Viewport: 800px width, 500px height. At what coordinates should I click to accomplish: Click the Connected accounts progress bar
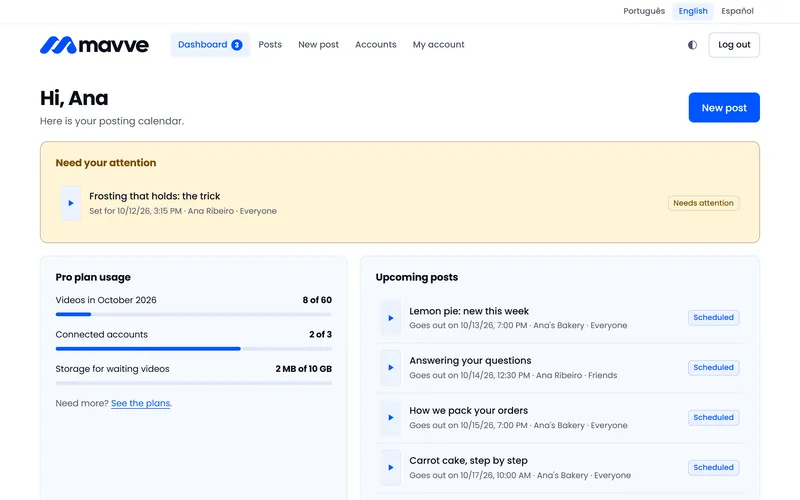pyautogui.click(x=193, y=348)
